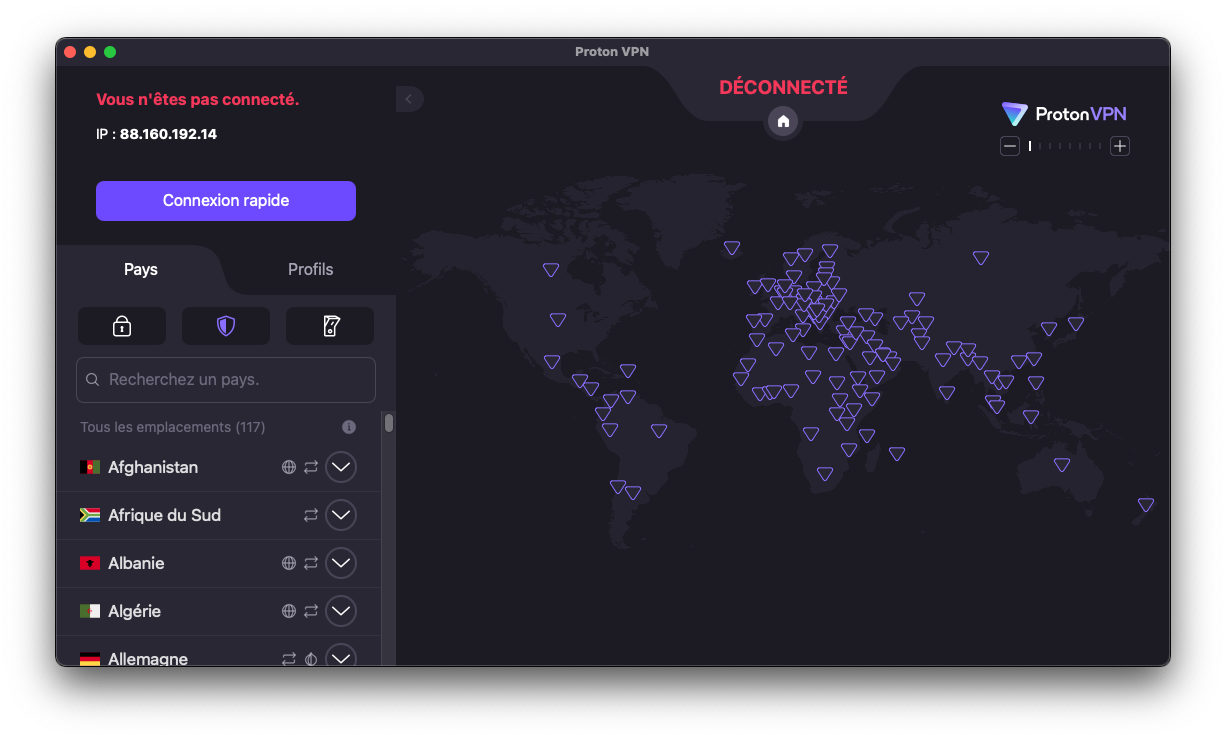
Task: Select Algérie country name
Action: (x=134, y=611)
